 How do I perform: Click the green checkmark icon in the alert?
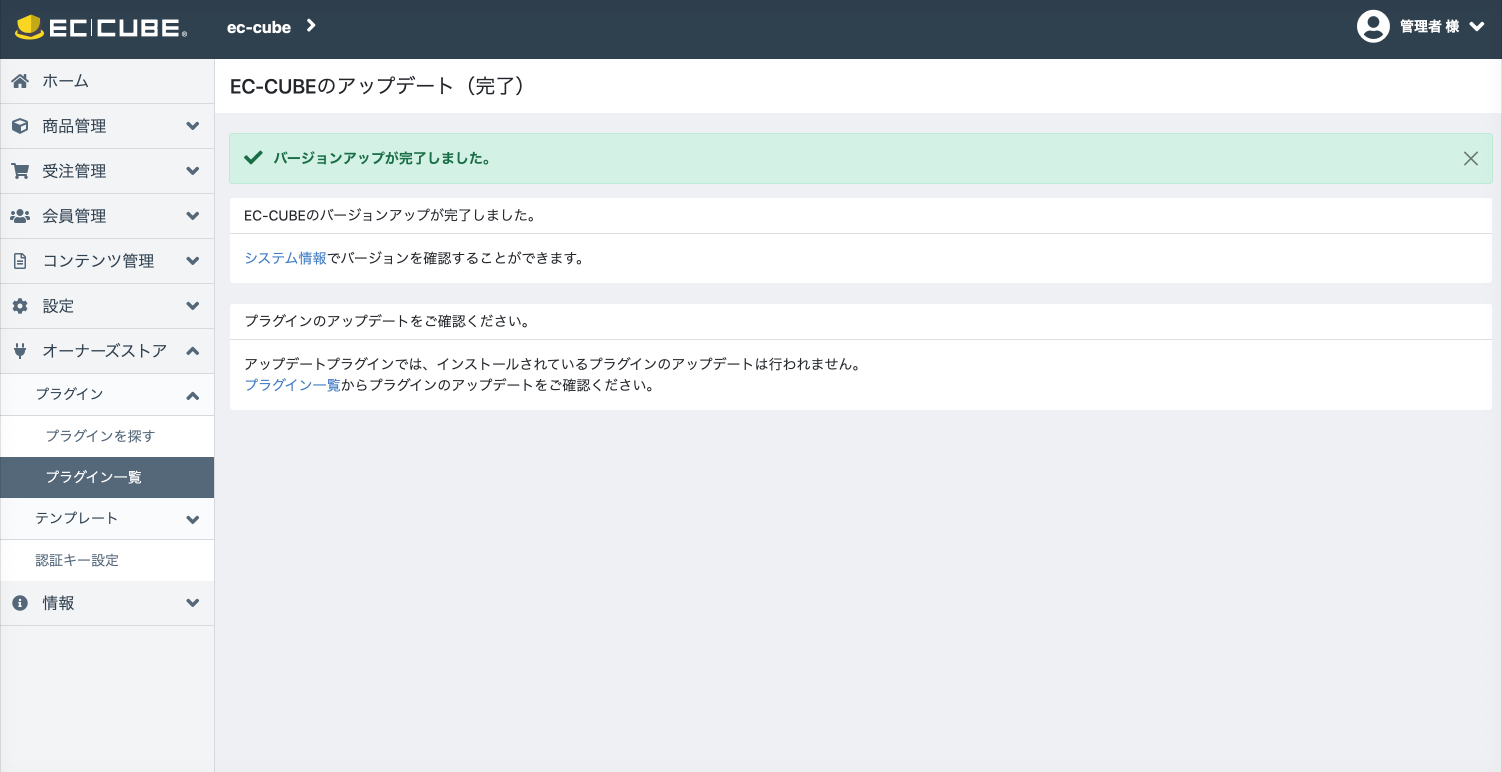tap(253, 158)
